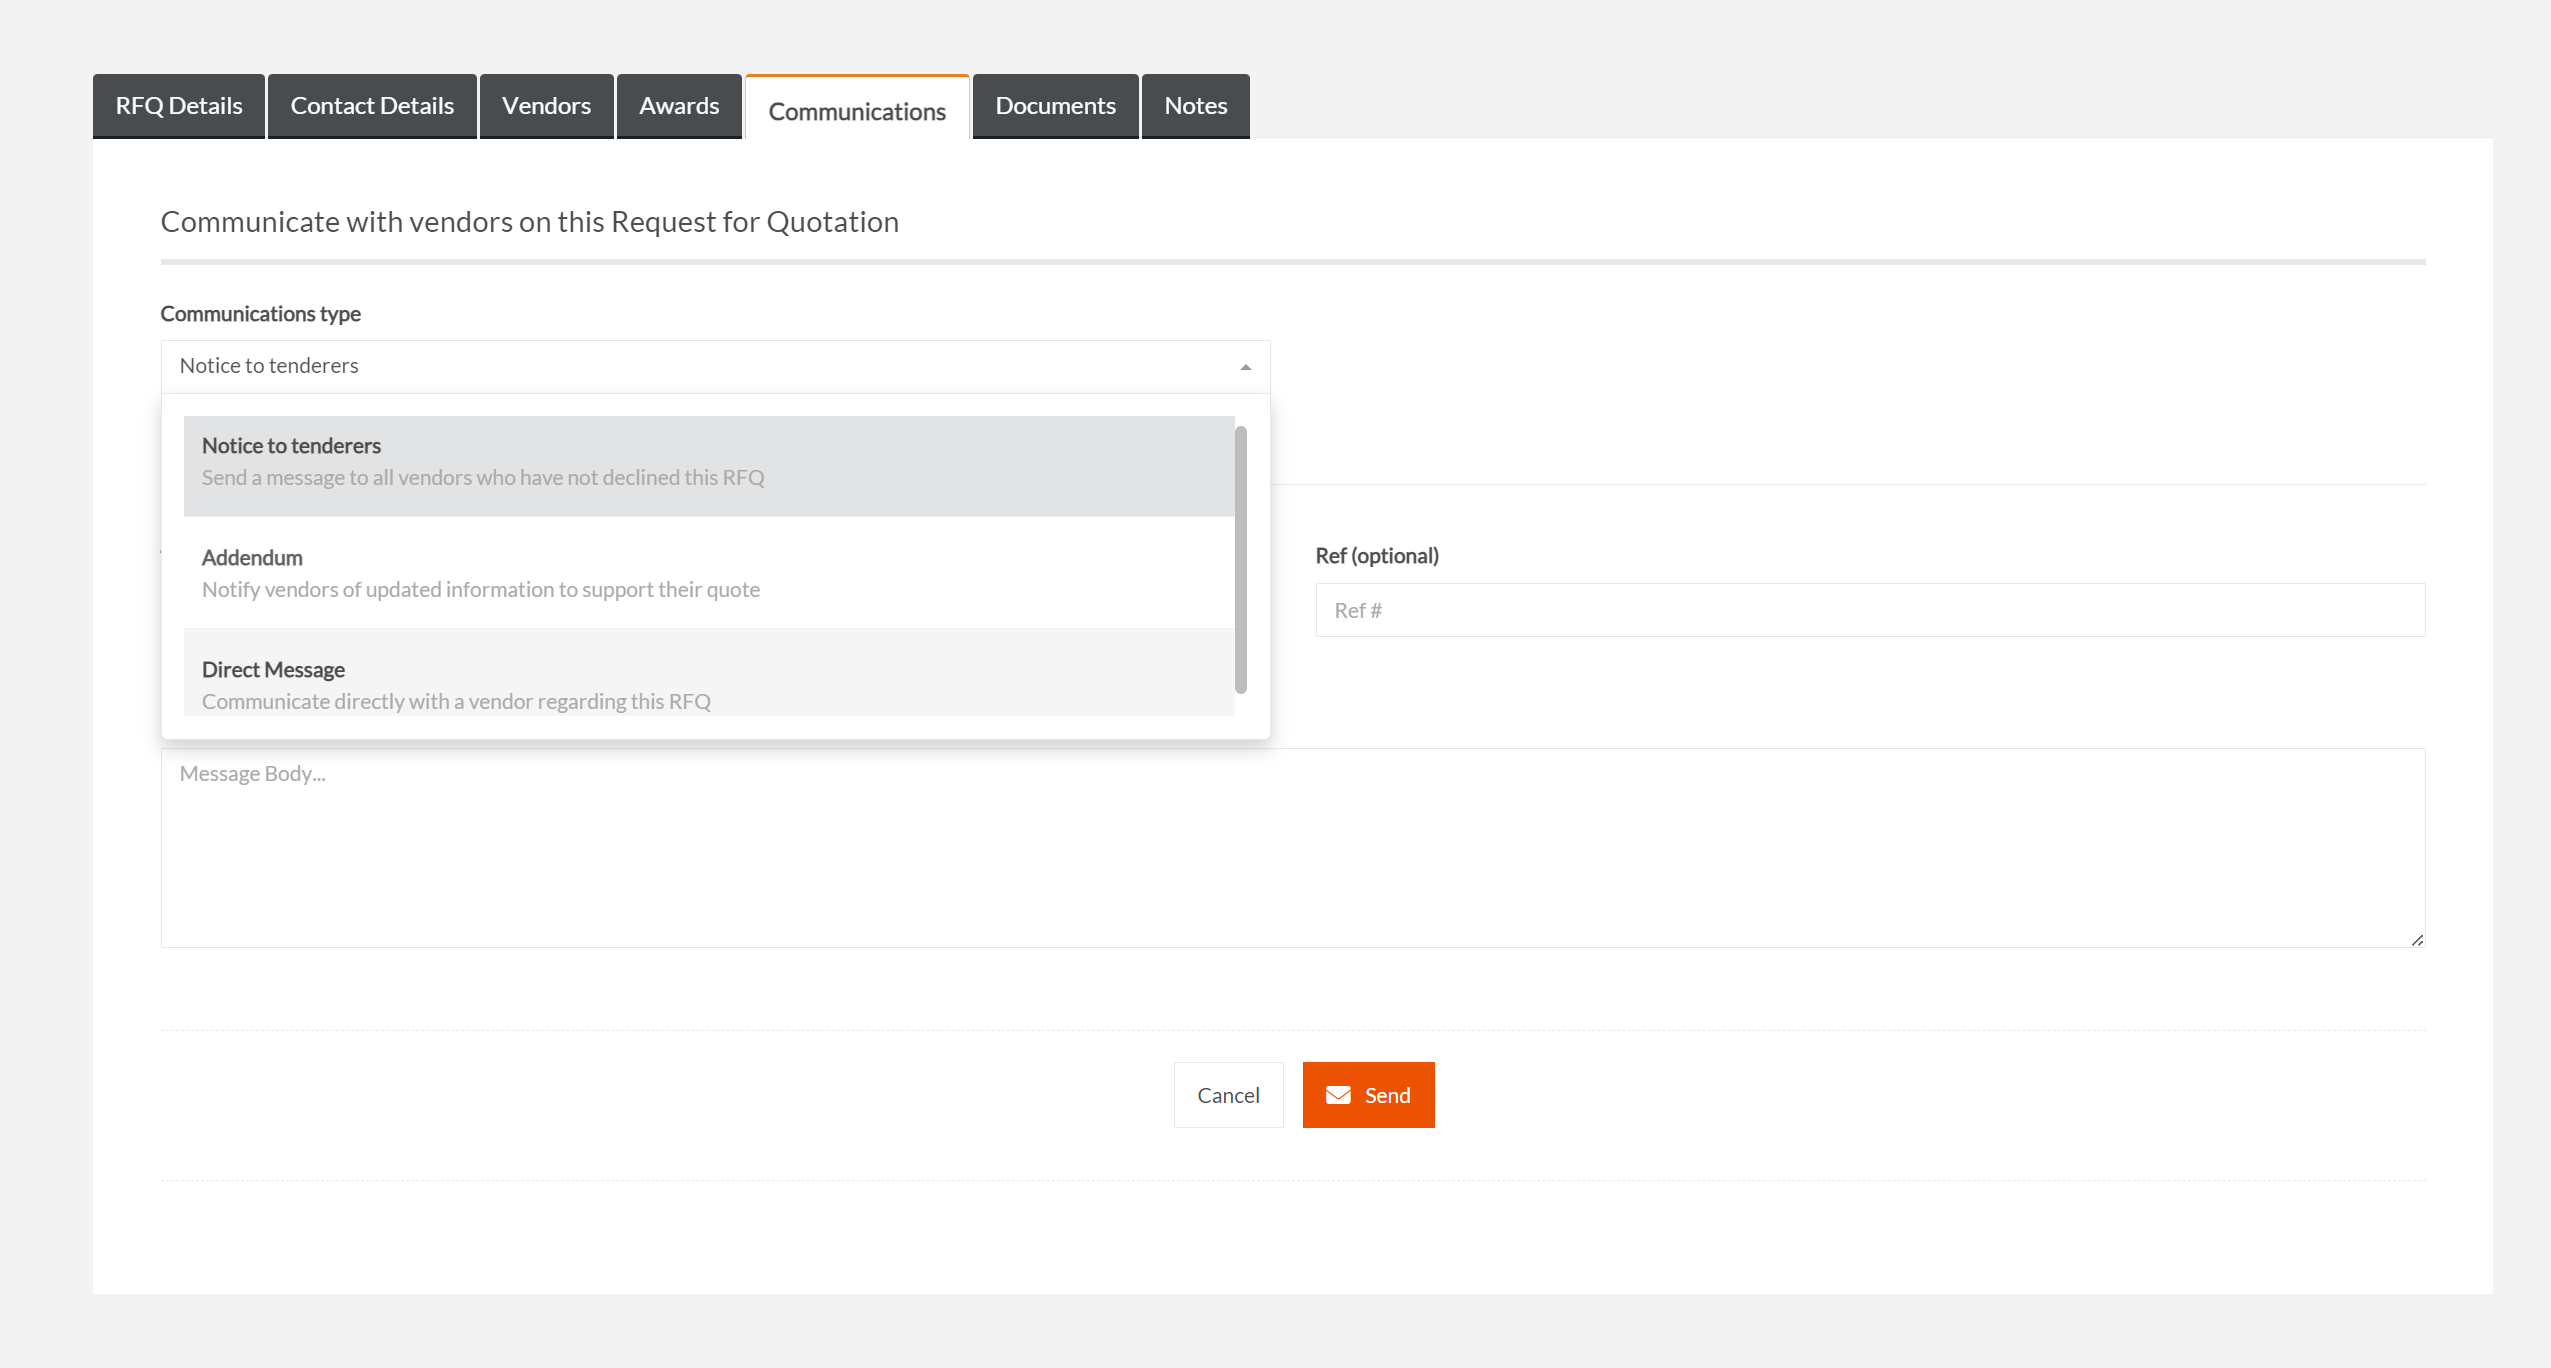This screenshot has width=2551, height=1368.
Task: Select the Communications tab
Action: tap(857, 111)
